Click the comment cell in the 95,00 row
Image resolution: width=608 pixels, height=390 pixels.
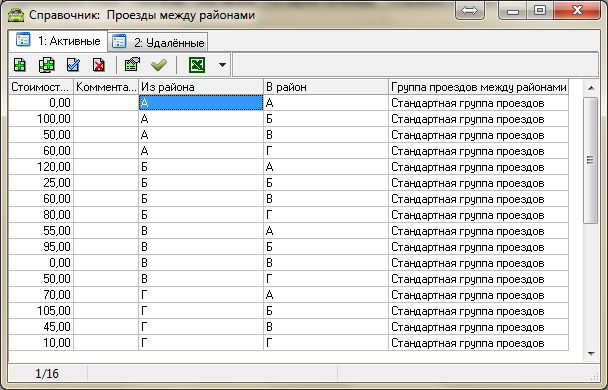pyautogui.click(x=106, y=247)
